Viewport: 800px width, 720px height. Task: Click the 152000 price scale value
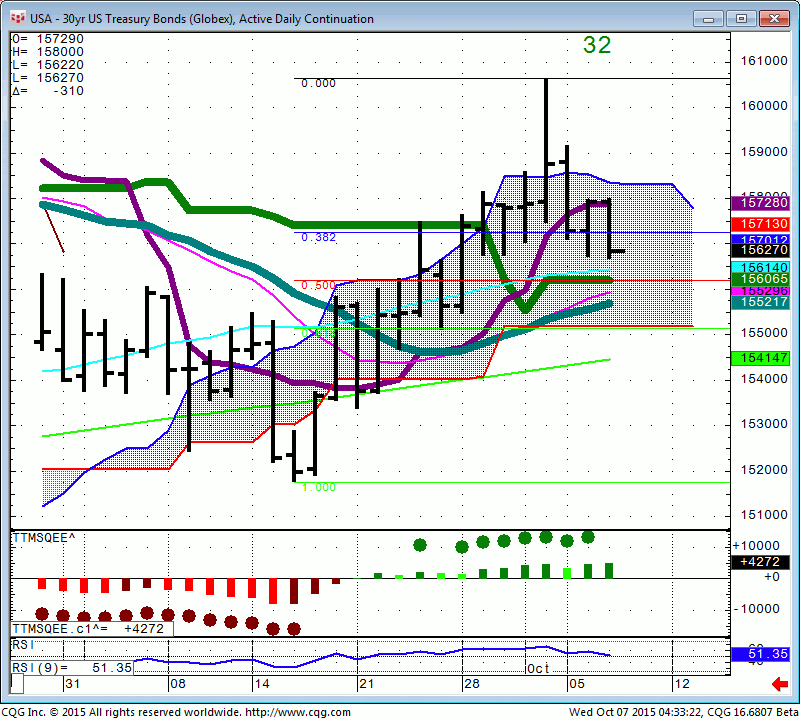click(x=764, y=469)
